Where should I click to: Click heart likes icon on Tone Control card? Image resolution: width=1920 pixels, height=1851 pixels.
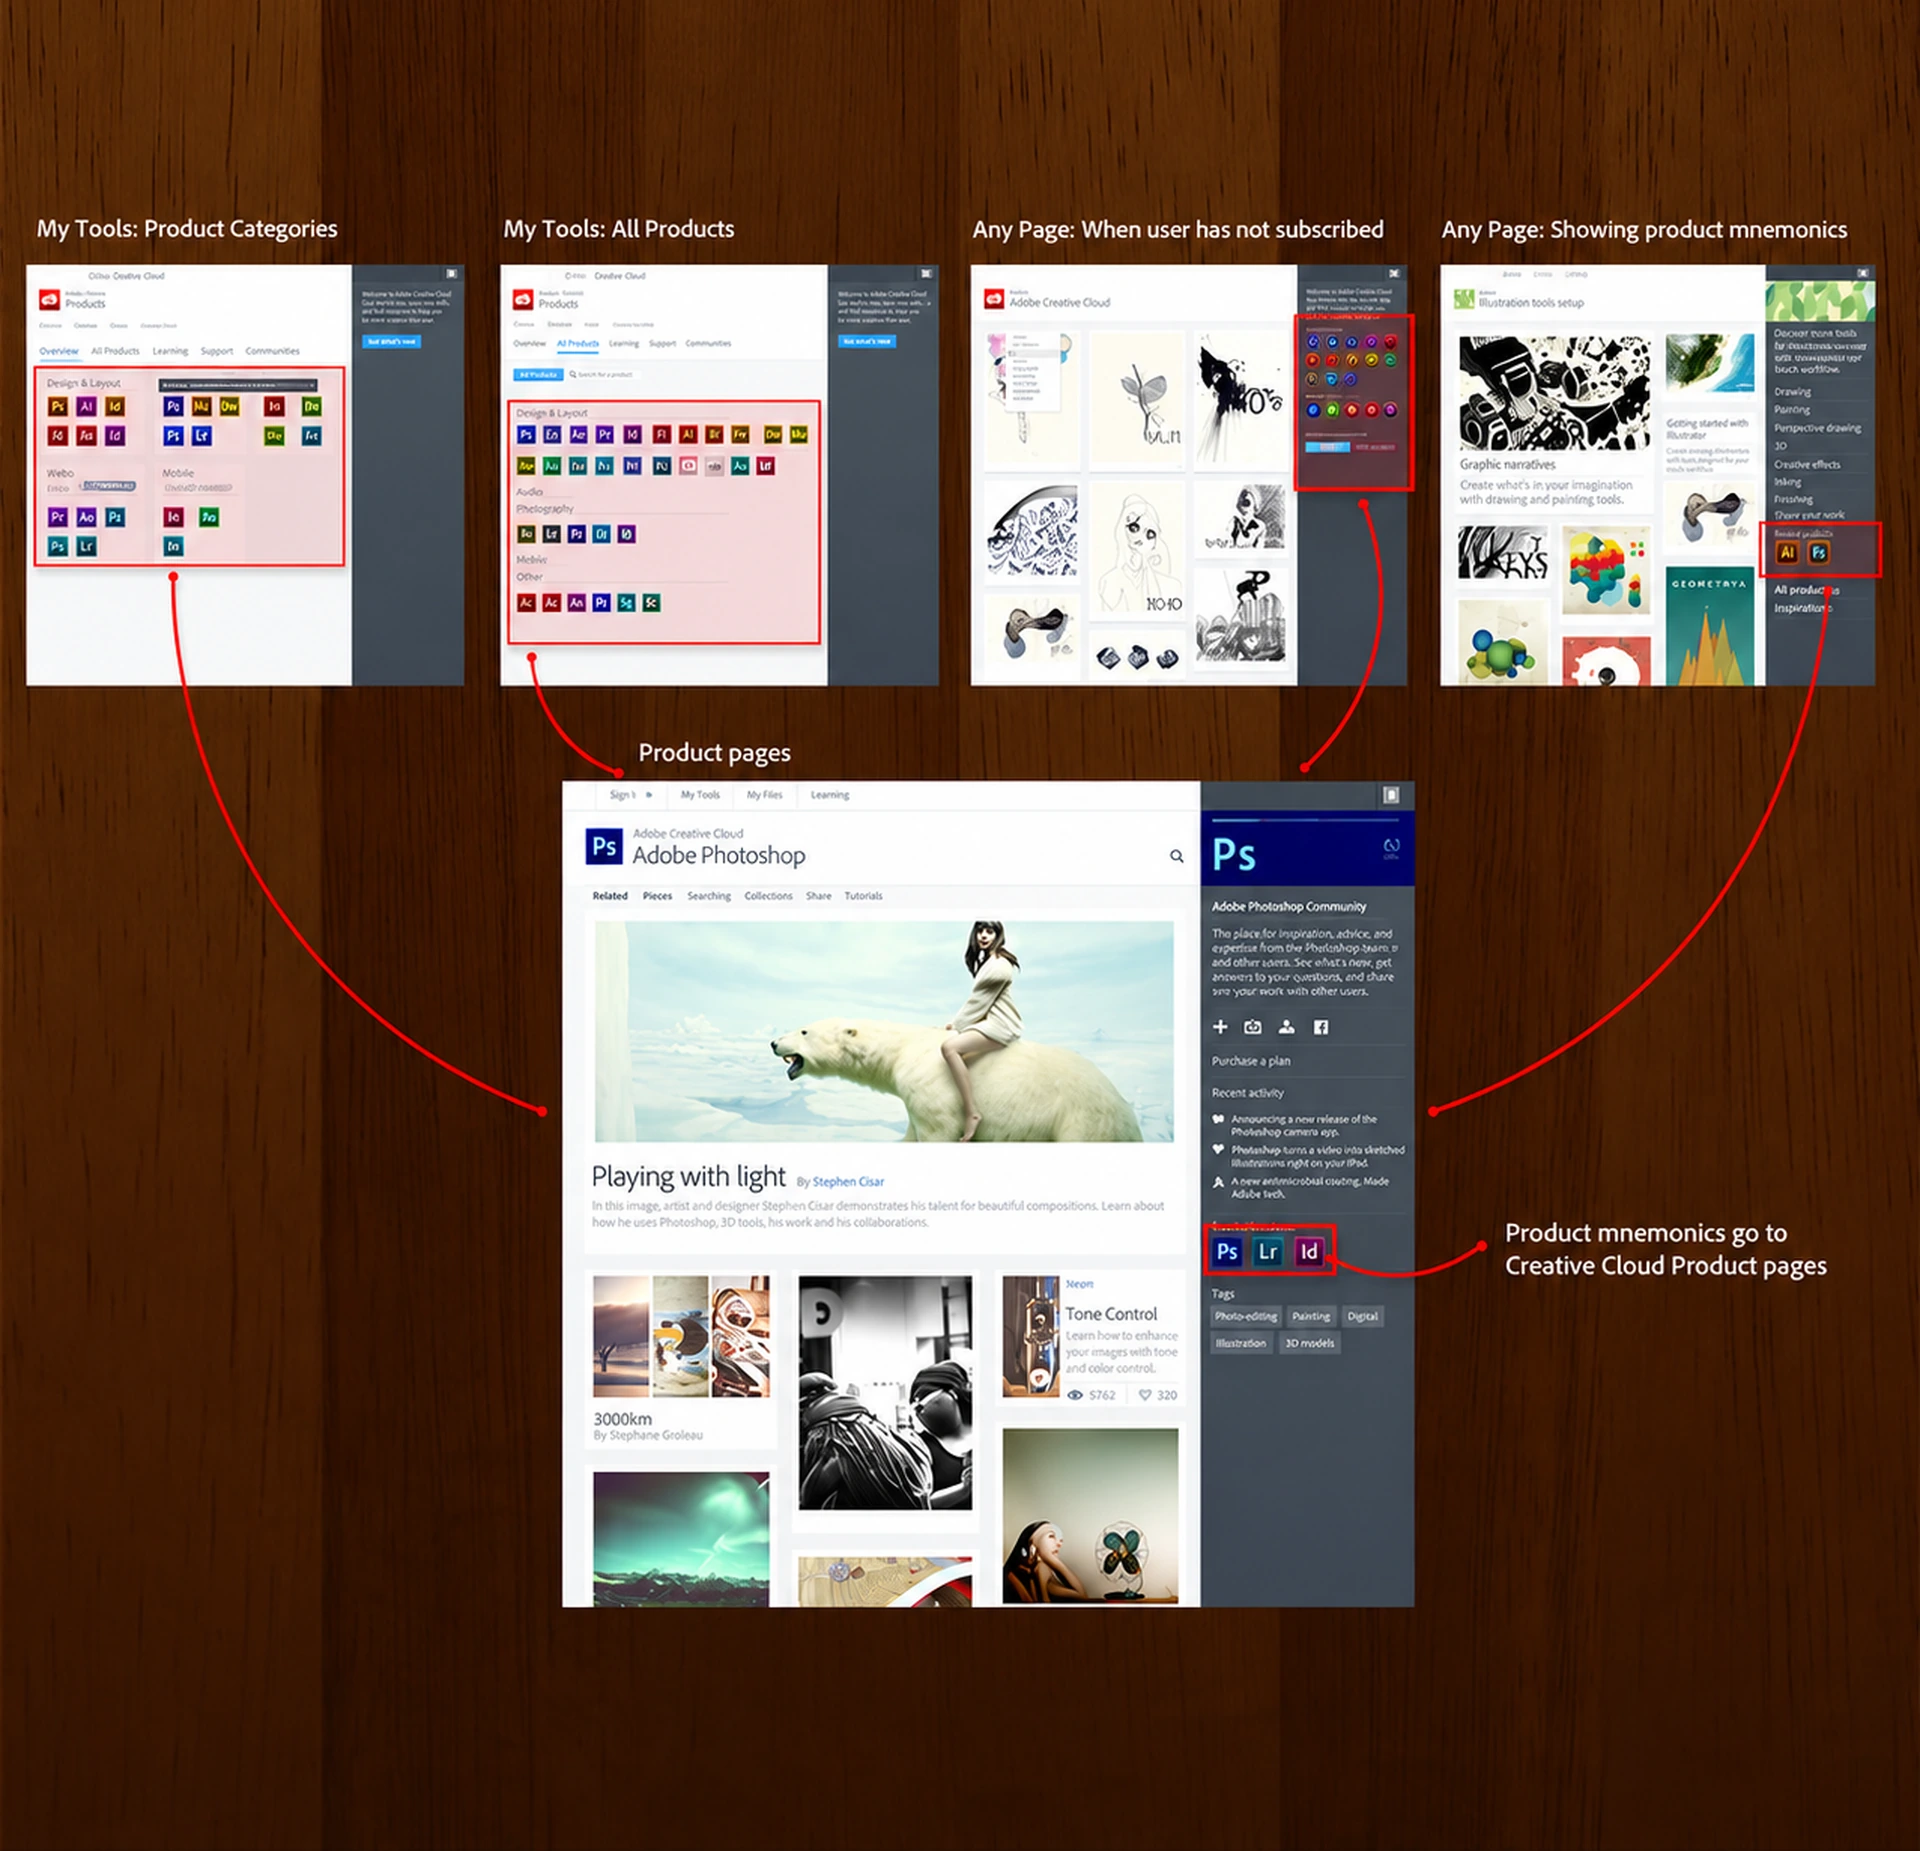(1145, 1395)
